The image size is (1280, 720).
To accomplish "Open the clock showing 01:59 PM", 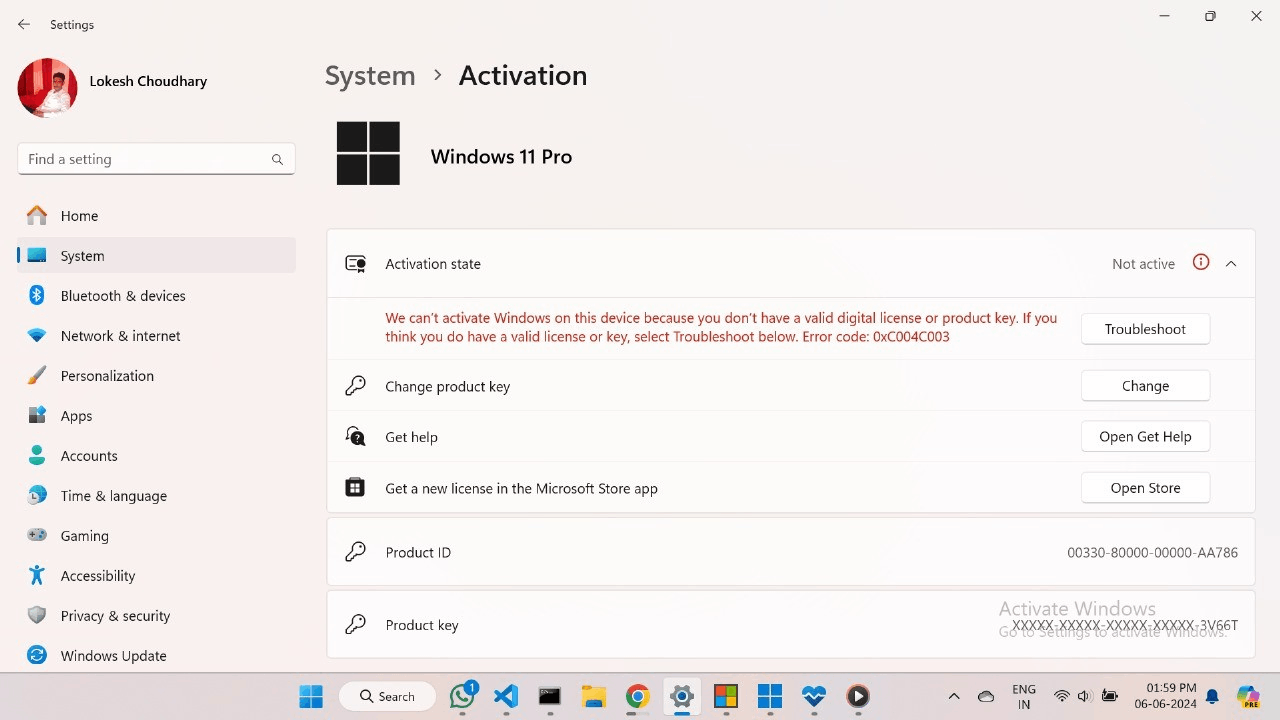I will point(1165,696).
